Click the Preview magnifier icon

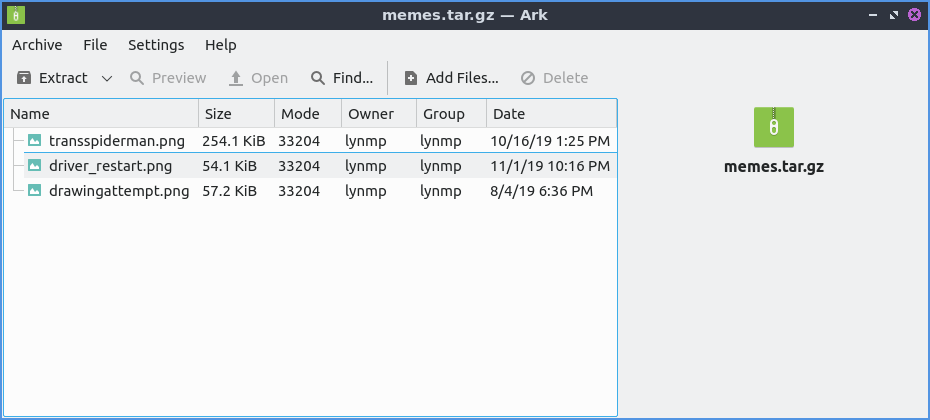[x=137, y=78]
